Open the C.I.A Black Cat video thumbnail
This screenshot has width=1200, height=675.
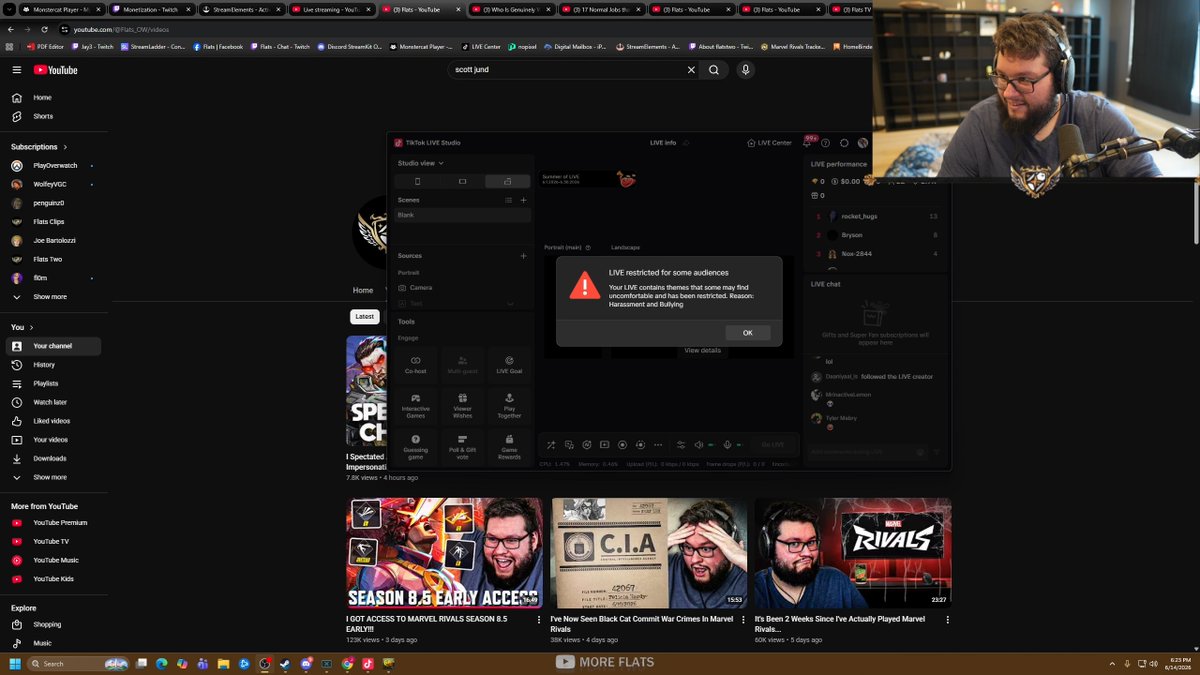pos(648,553)
